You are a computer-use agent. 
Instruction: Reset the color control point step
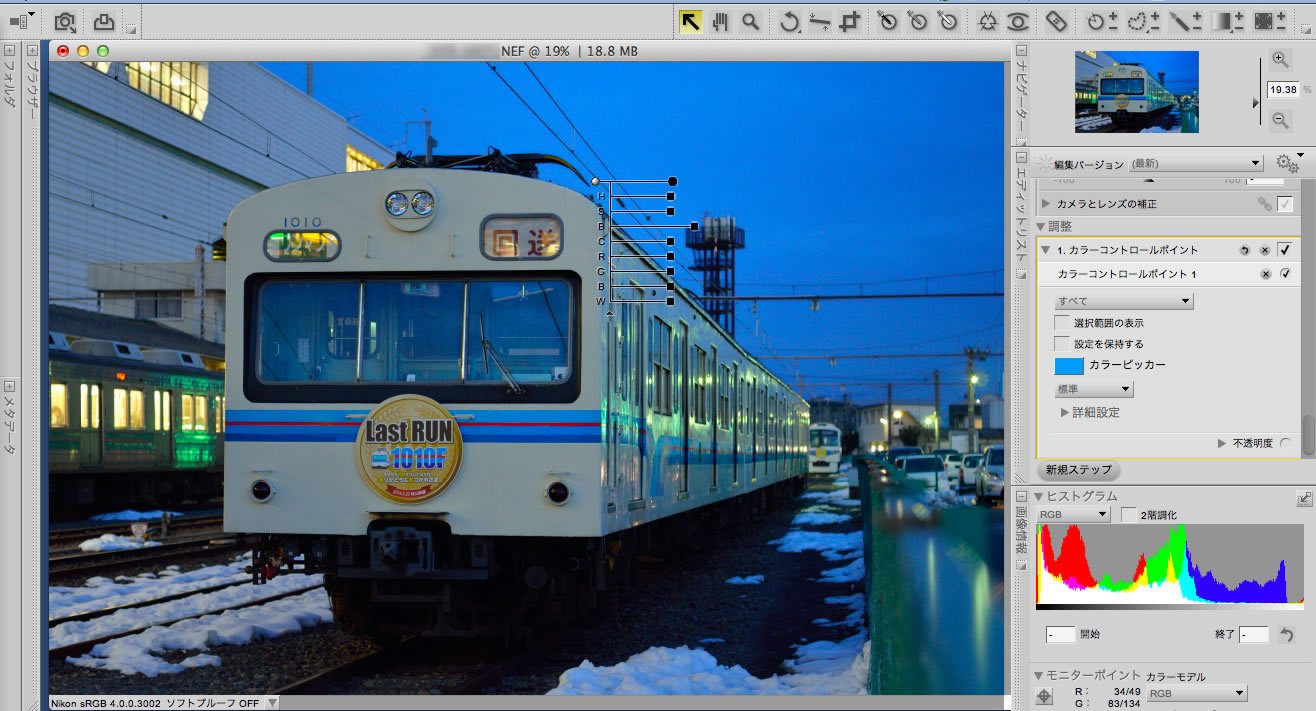(x=1246, y=250)
